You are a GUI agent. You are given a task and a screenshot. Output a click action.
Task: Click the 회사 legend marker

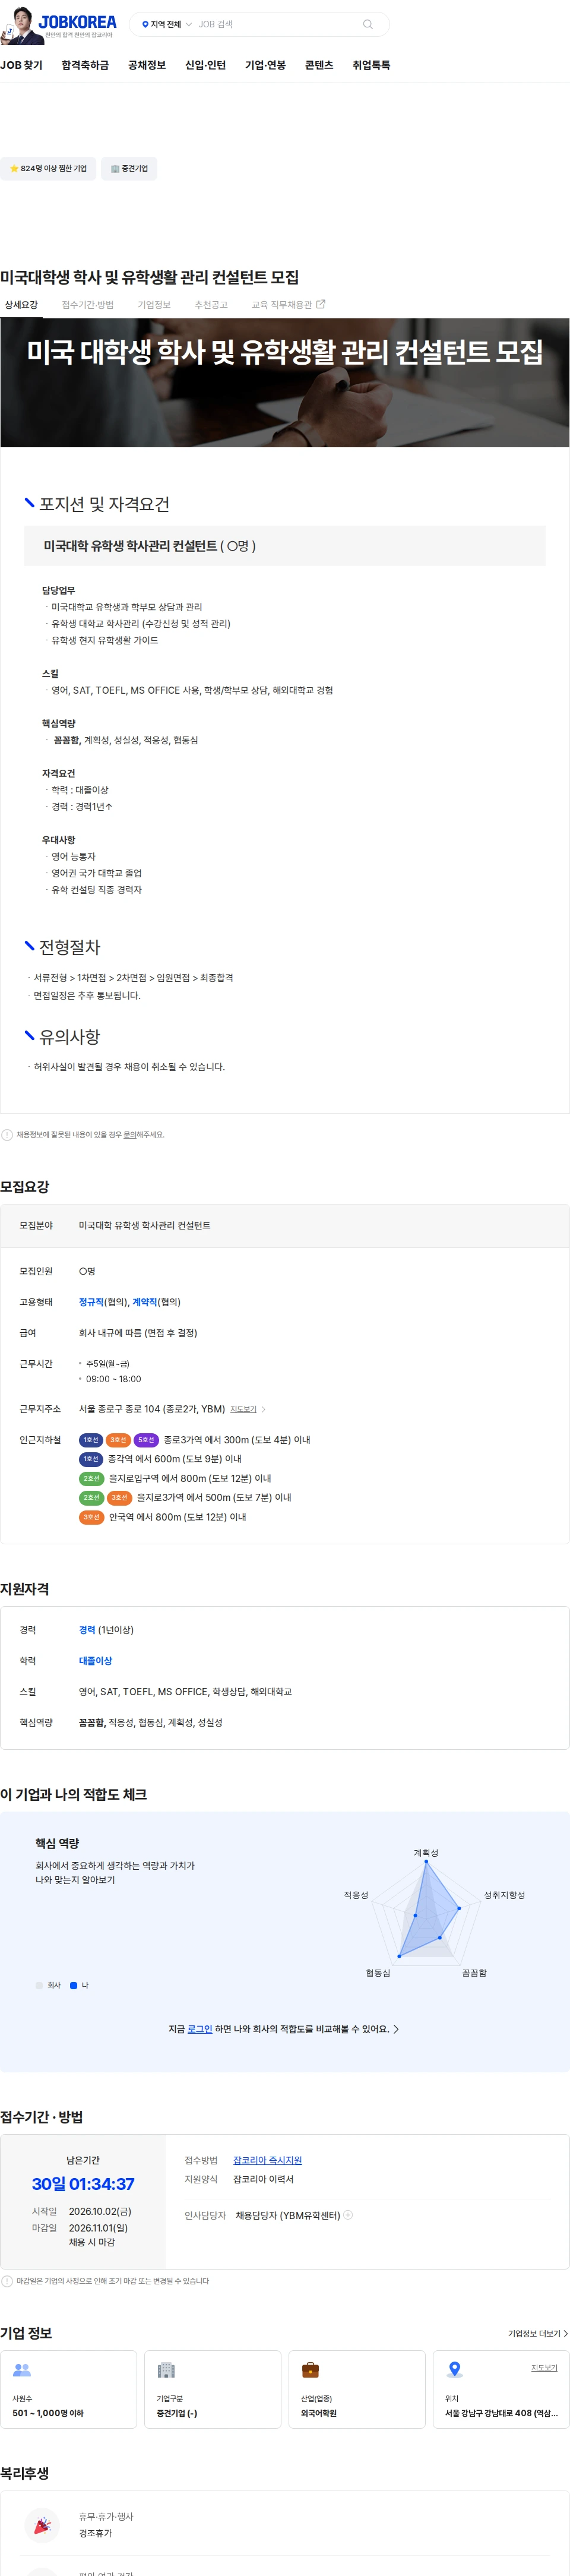(39, 1985)
